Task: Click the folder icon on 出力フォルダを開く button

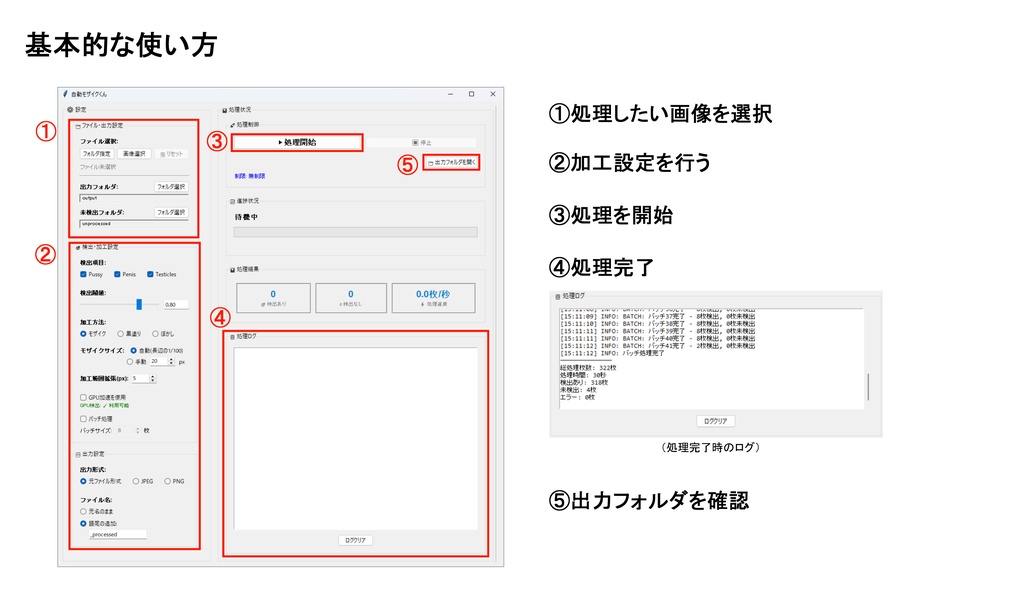Action: [430, 164]
